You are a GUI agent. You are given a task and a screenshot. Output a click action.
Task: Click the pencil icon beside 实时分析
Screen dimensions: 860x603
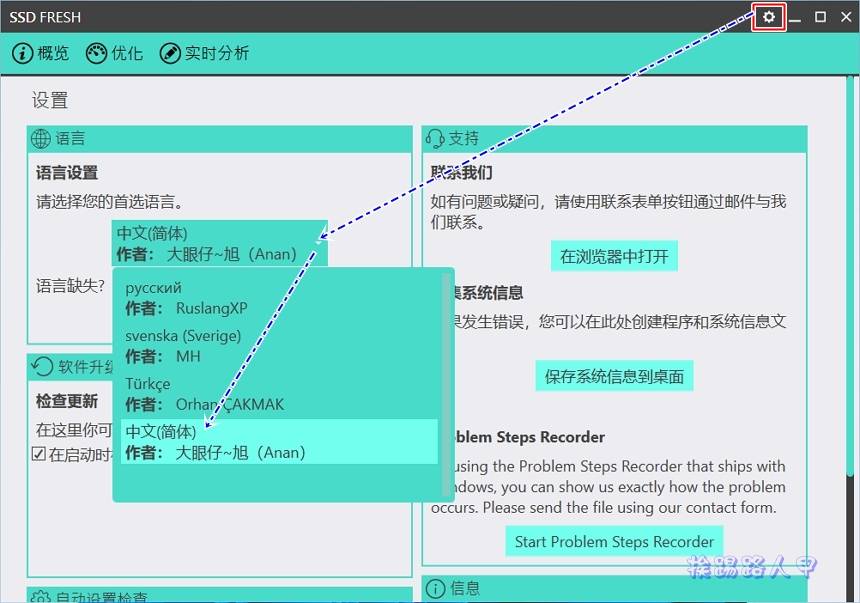(169, 53)
